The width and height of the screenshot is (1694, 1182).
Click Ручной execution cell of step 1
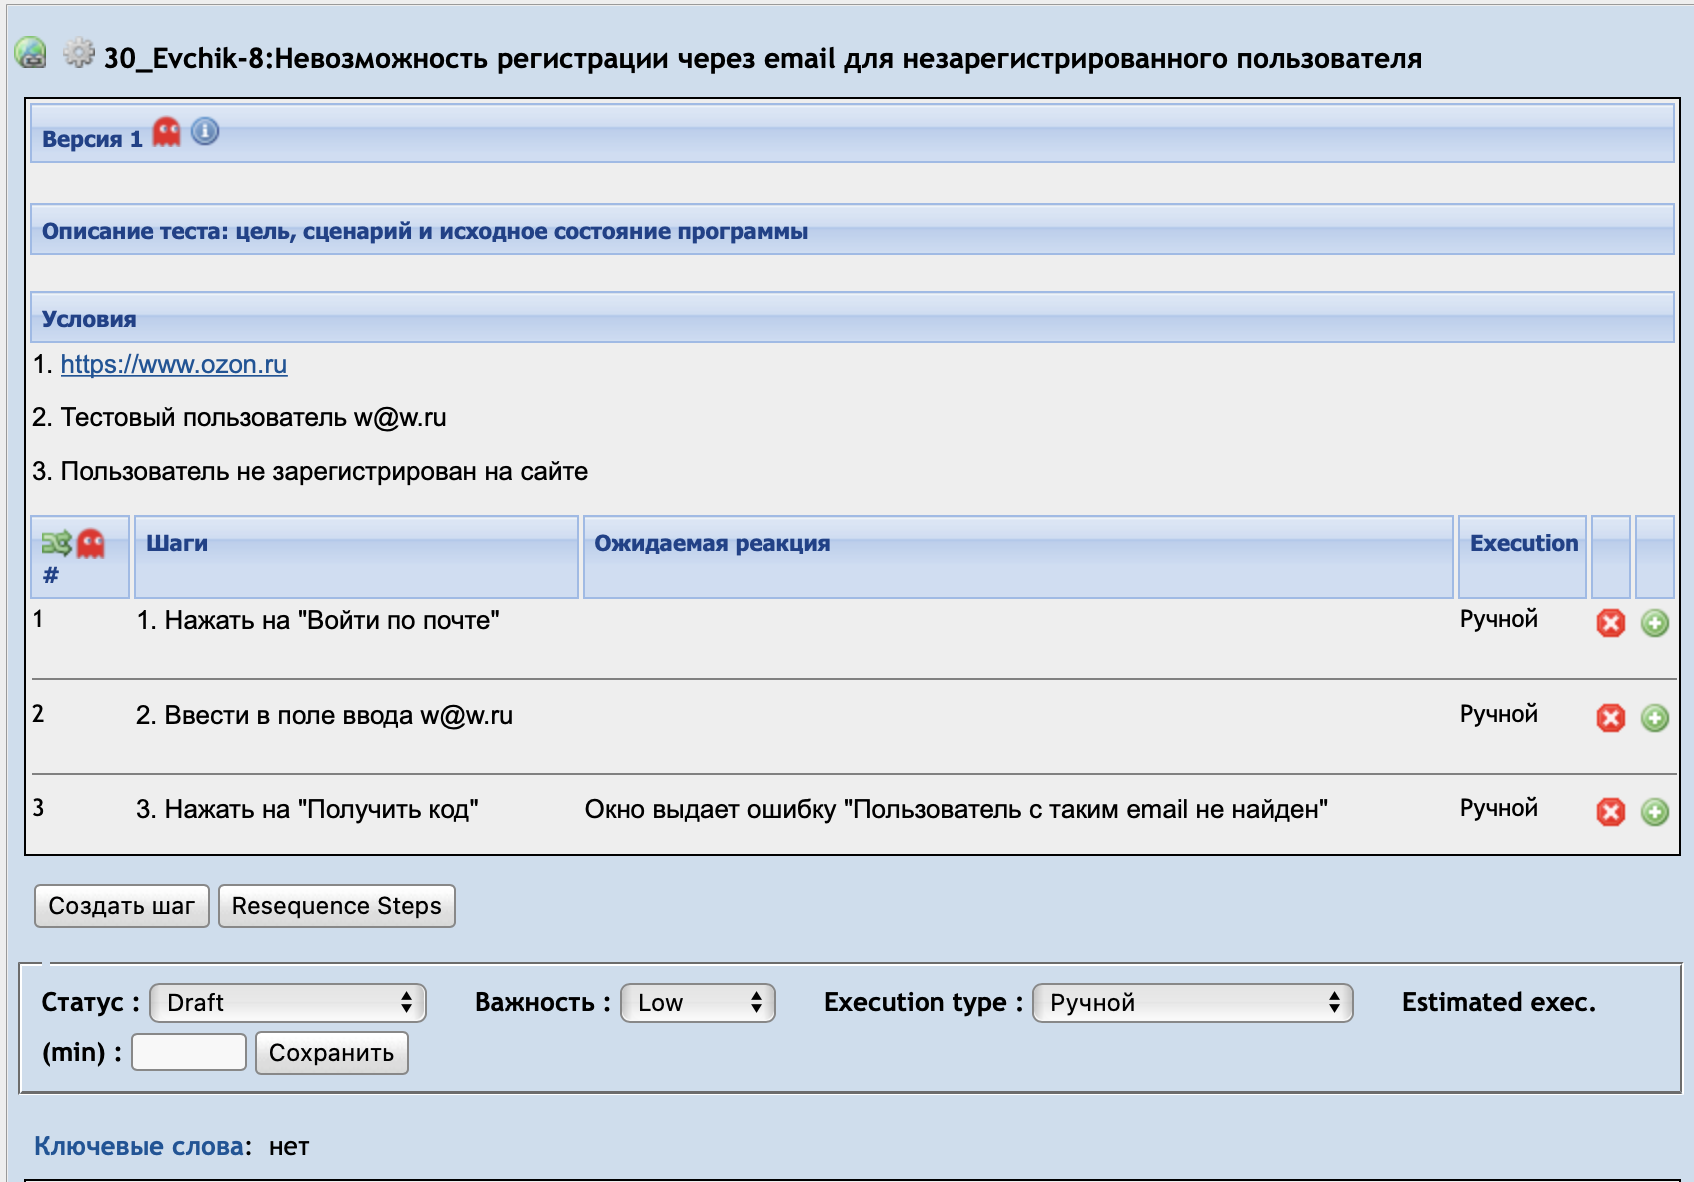point(1499,619)
